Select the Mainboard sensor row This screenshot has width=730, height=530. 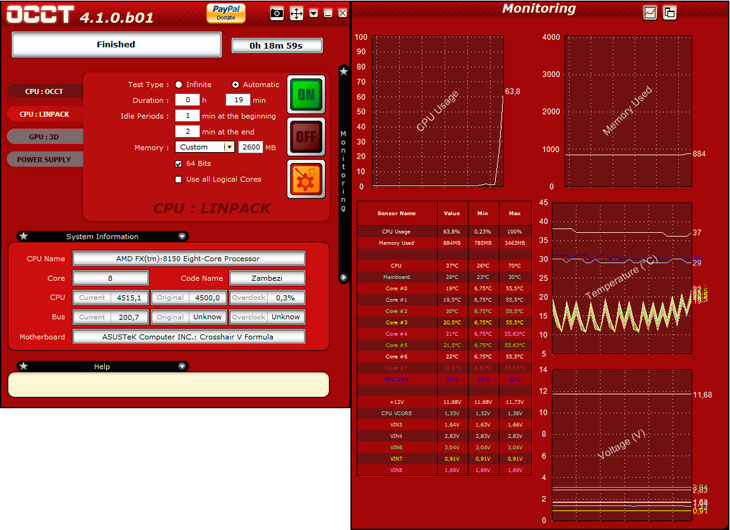click(x=444, y=277)
